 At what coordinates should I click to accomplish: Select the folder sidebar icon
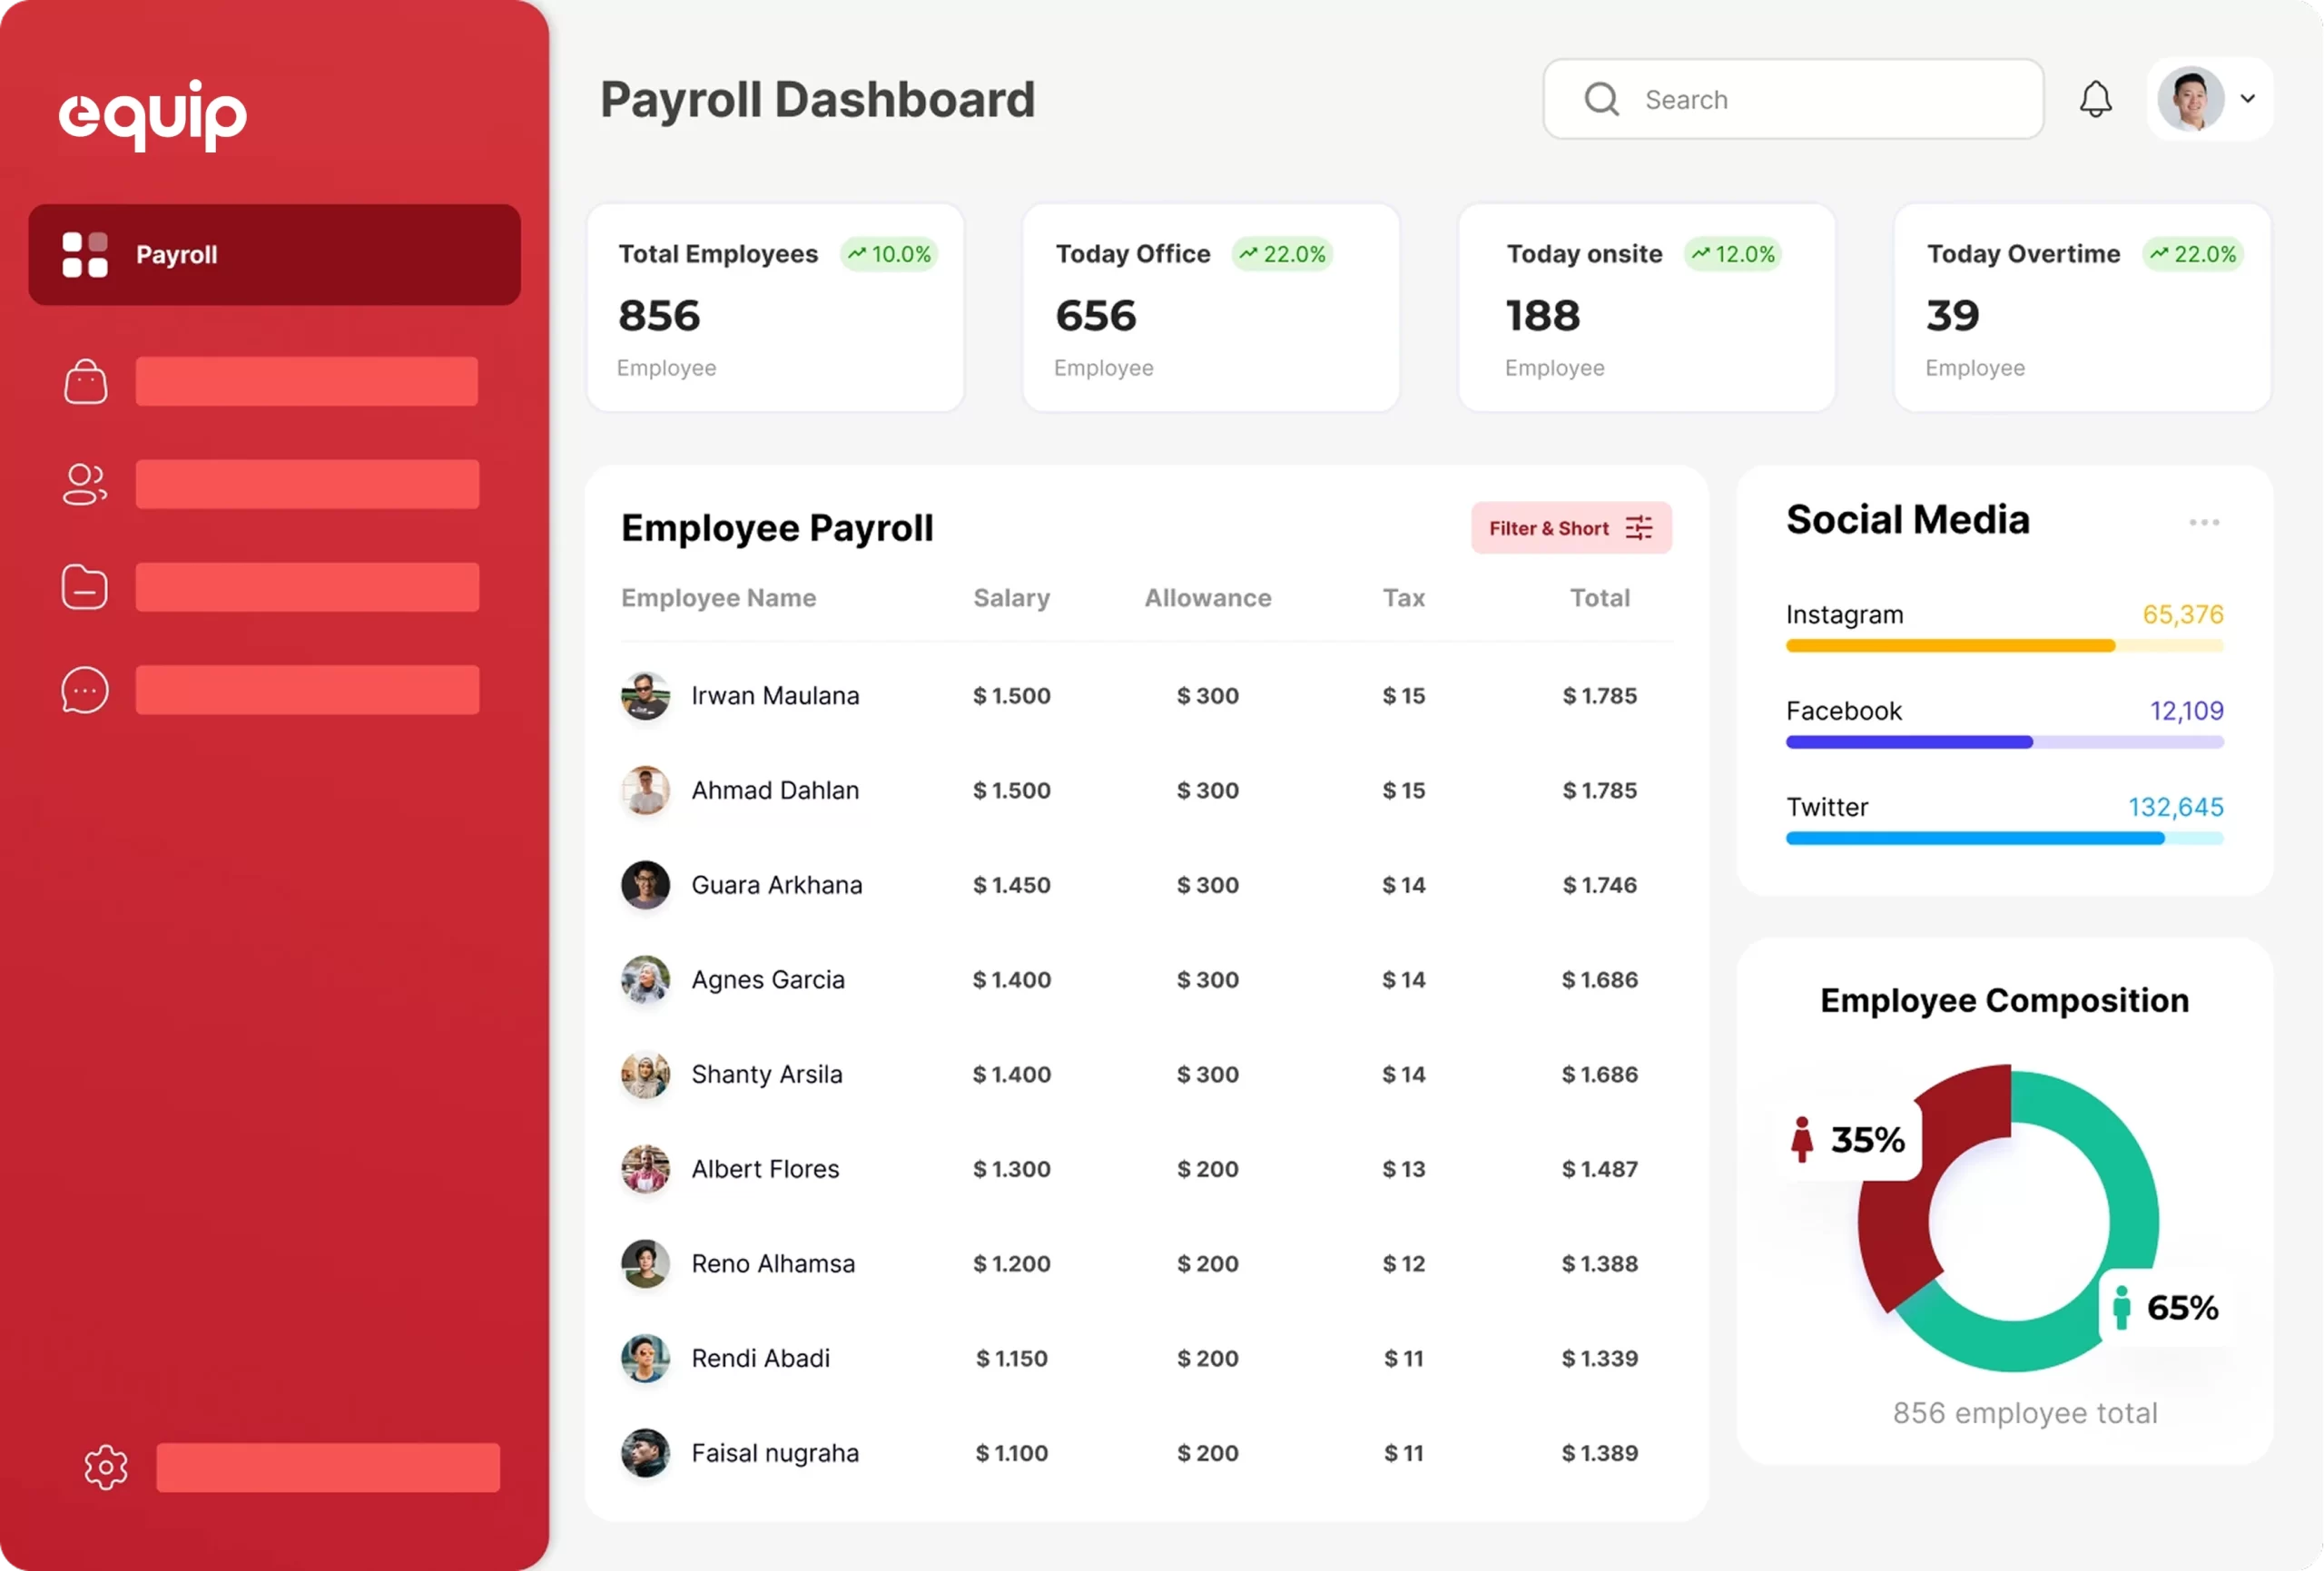coord(85,588)
